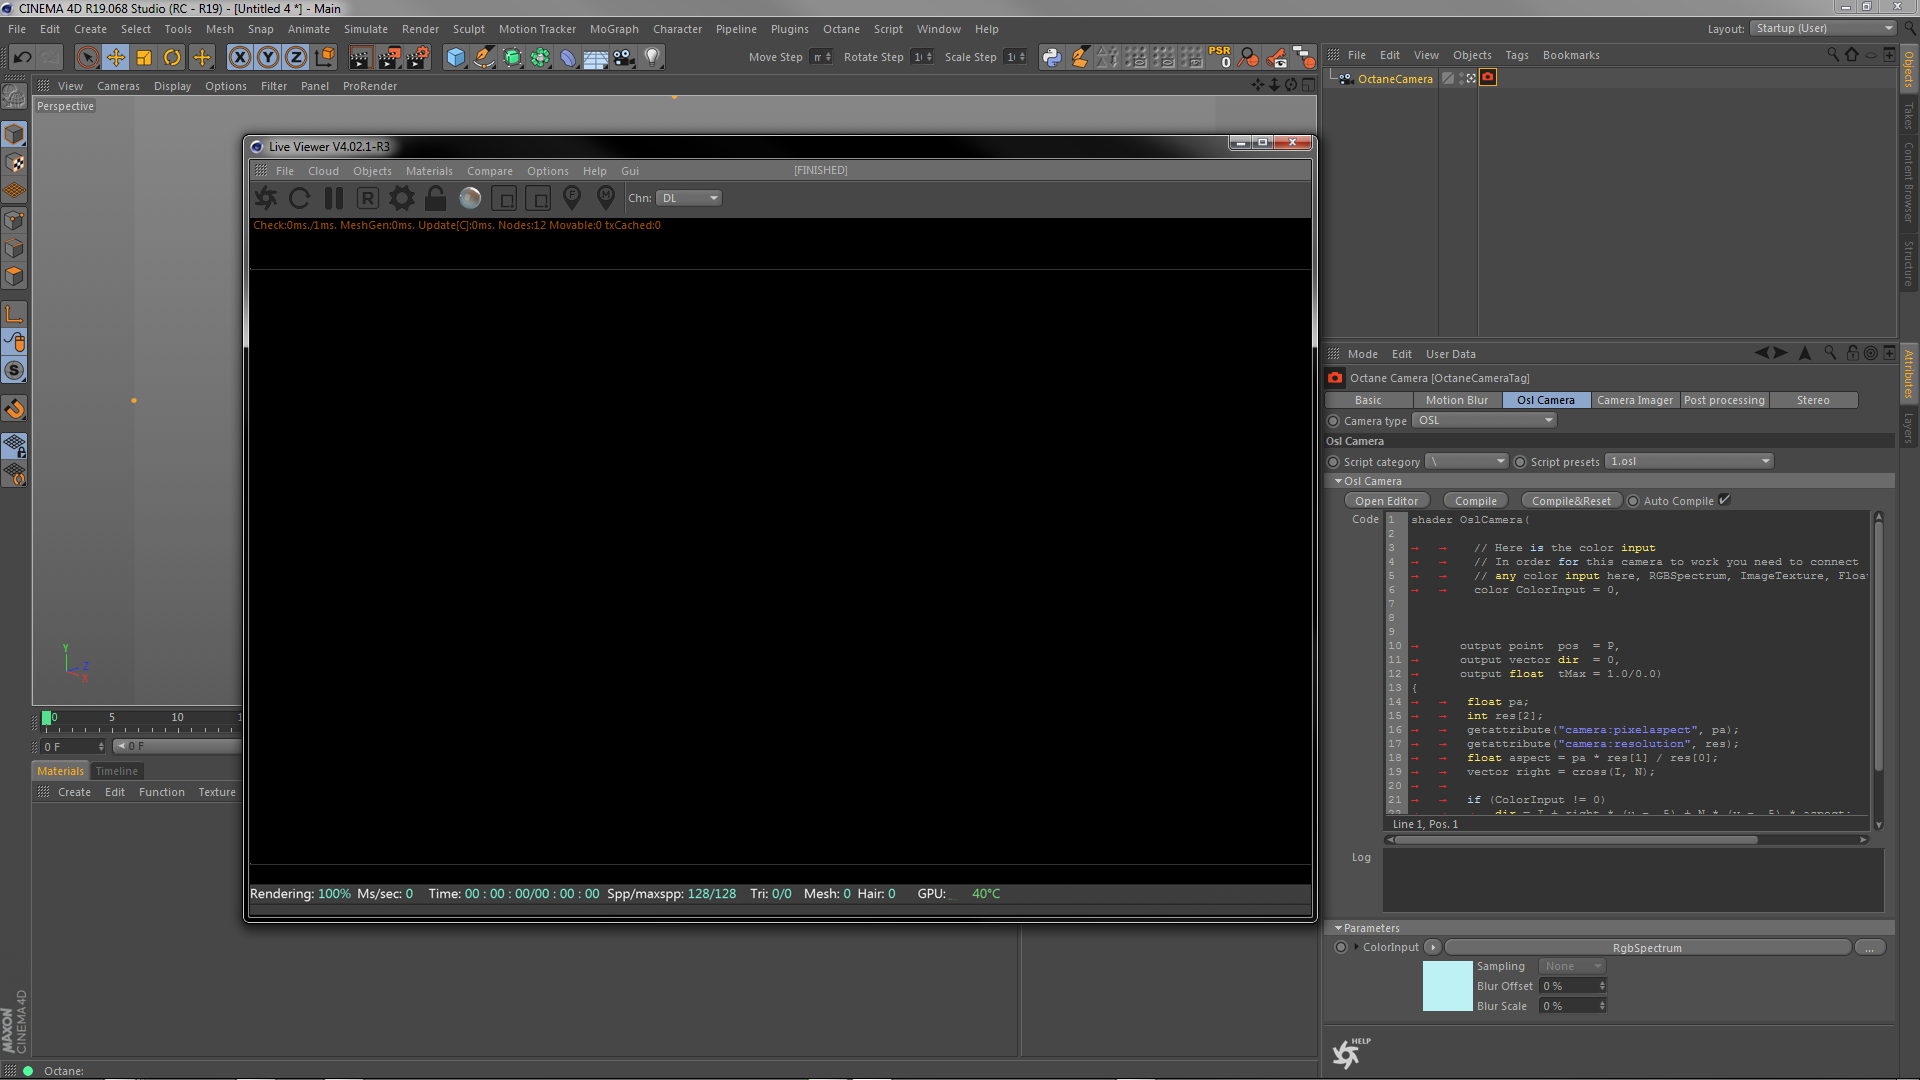The width and height of the screenshot is (1920, 1080).
Task: Toggle the Auto Compile checkbox
Action: click(1724, 500)
